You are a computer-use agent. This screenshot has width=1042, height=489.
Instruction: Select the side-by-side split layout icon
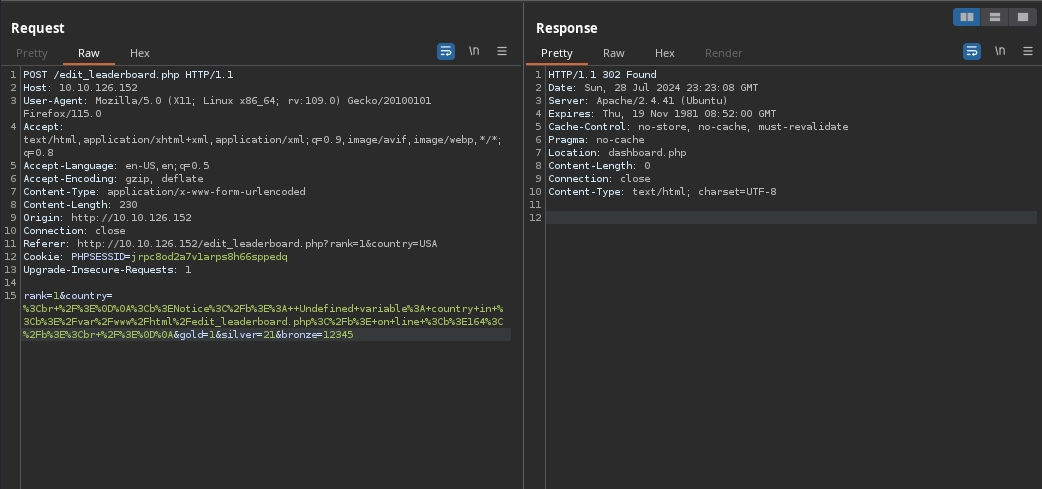click(966, 17)
